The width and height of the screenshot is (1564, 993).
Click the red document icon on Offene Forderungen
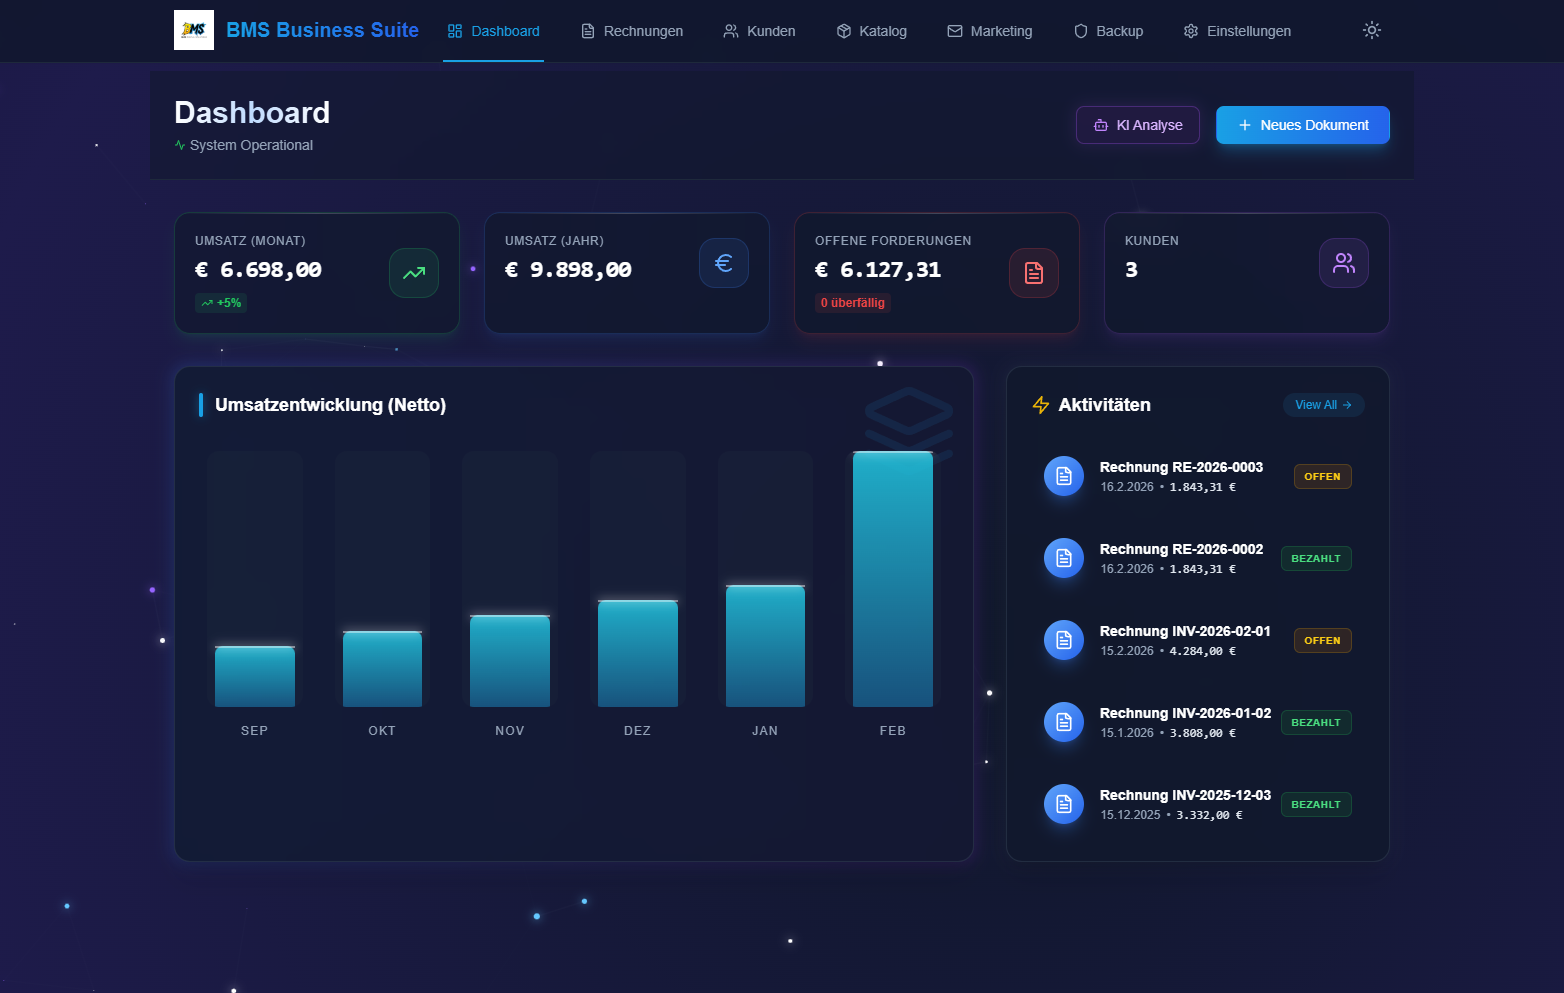(x=1034, y=273)
